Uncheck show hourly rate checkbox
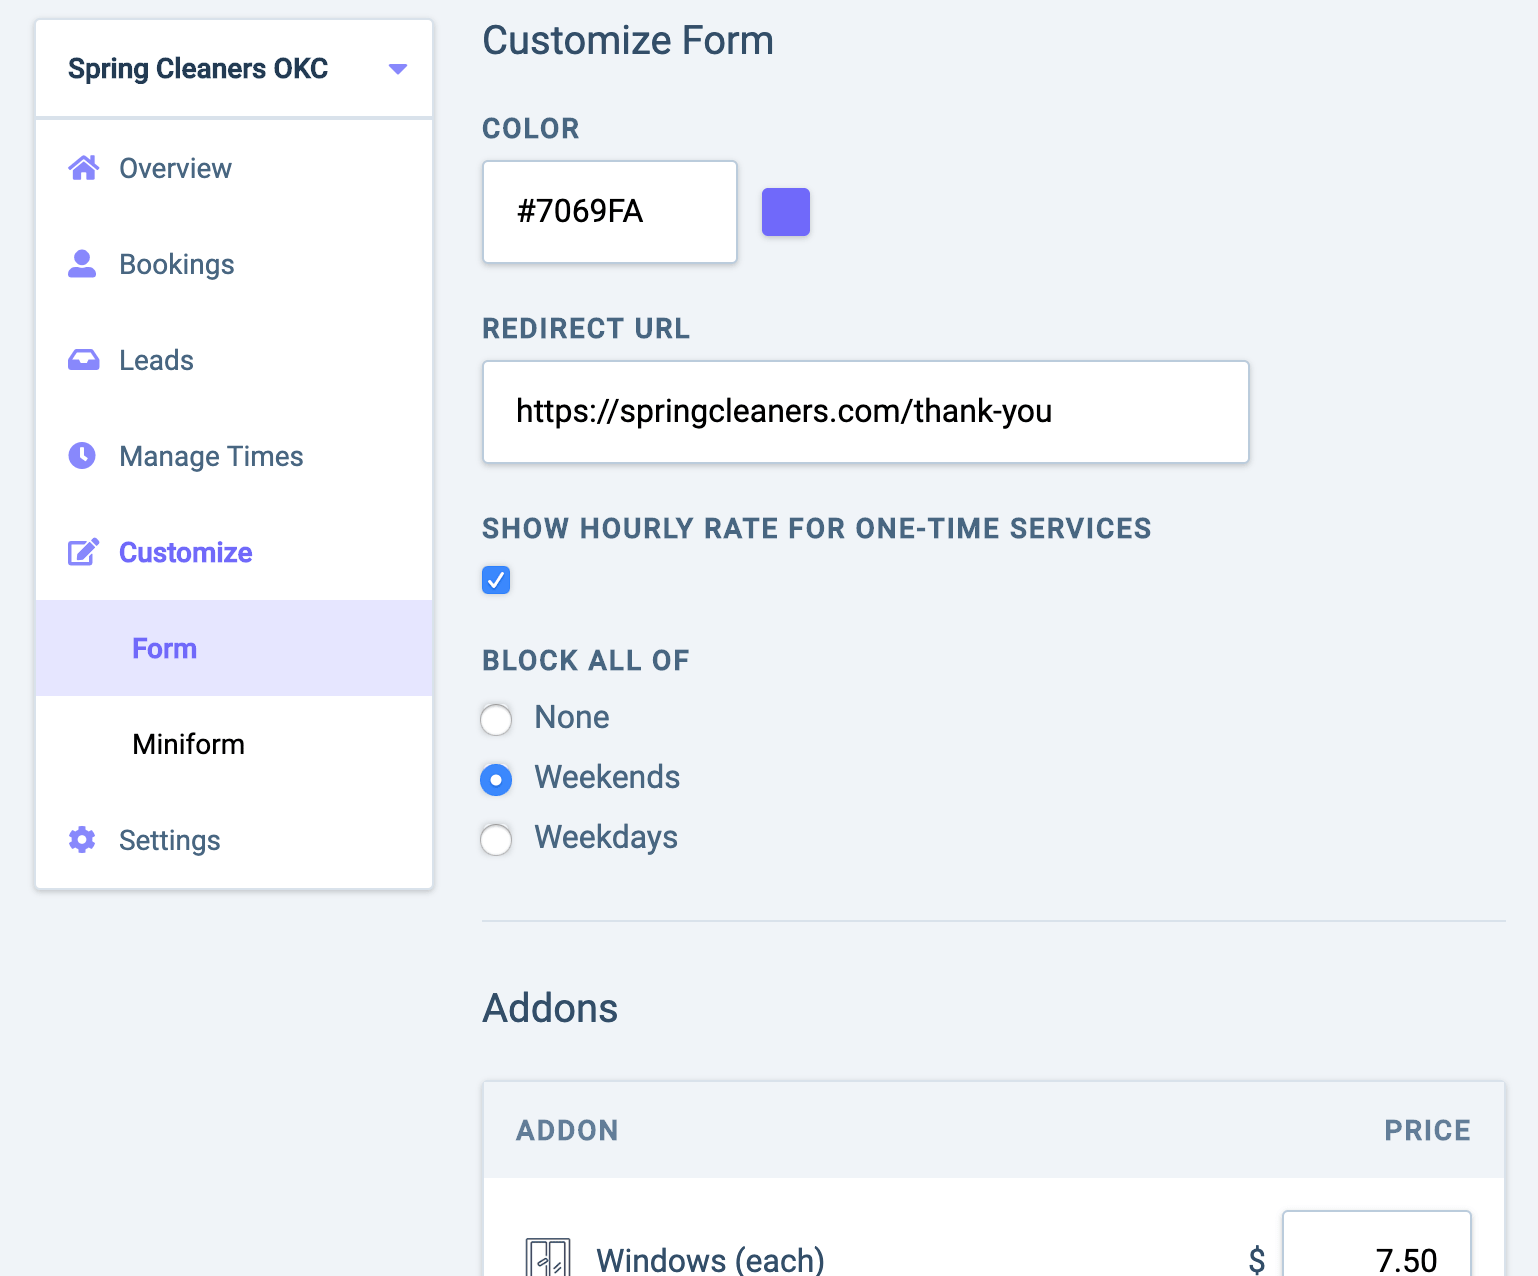This screenshot has width=1538, height=1276. click(496, 580)
